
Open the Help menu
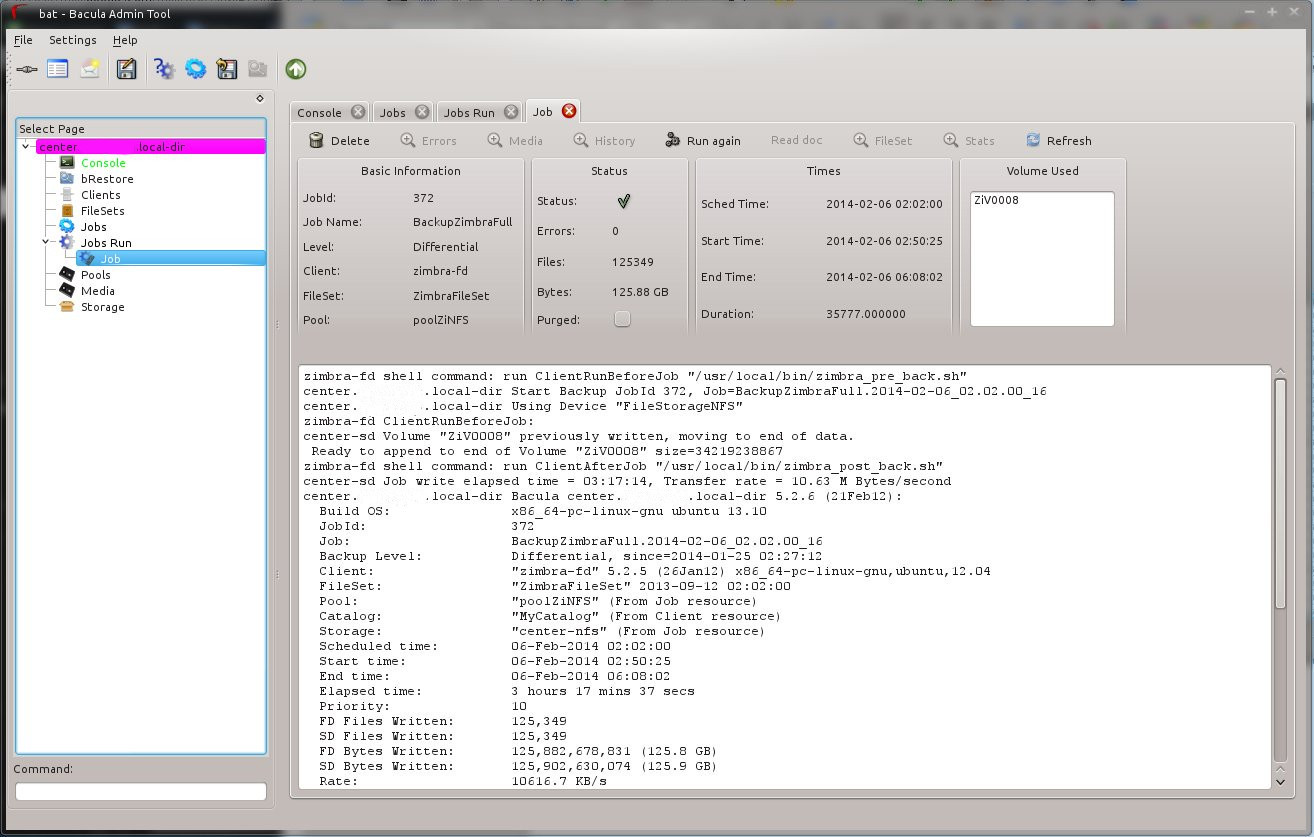[x=125, y=40]
